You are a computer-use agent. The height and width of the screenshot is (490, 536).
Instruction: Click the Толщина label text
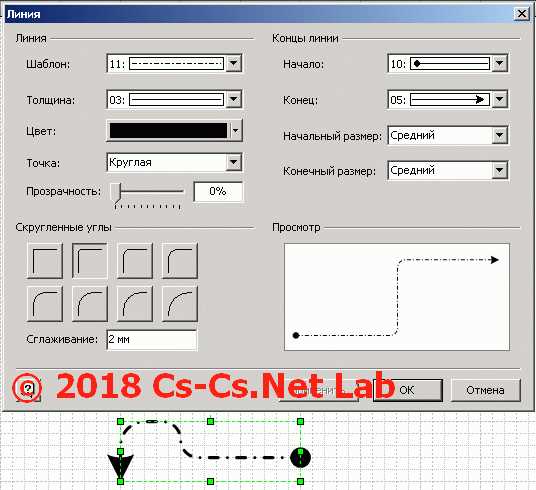pos(51,100)
